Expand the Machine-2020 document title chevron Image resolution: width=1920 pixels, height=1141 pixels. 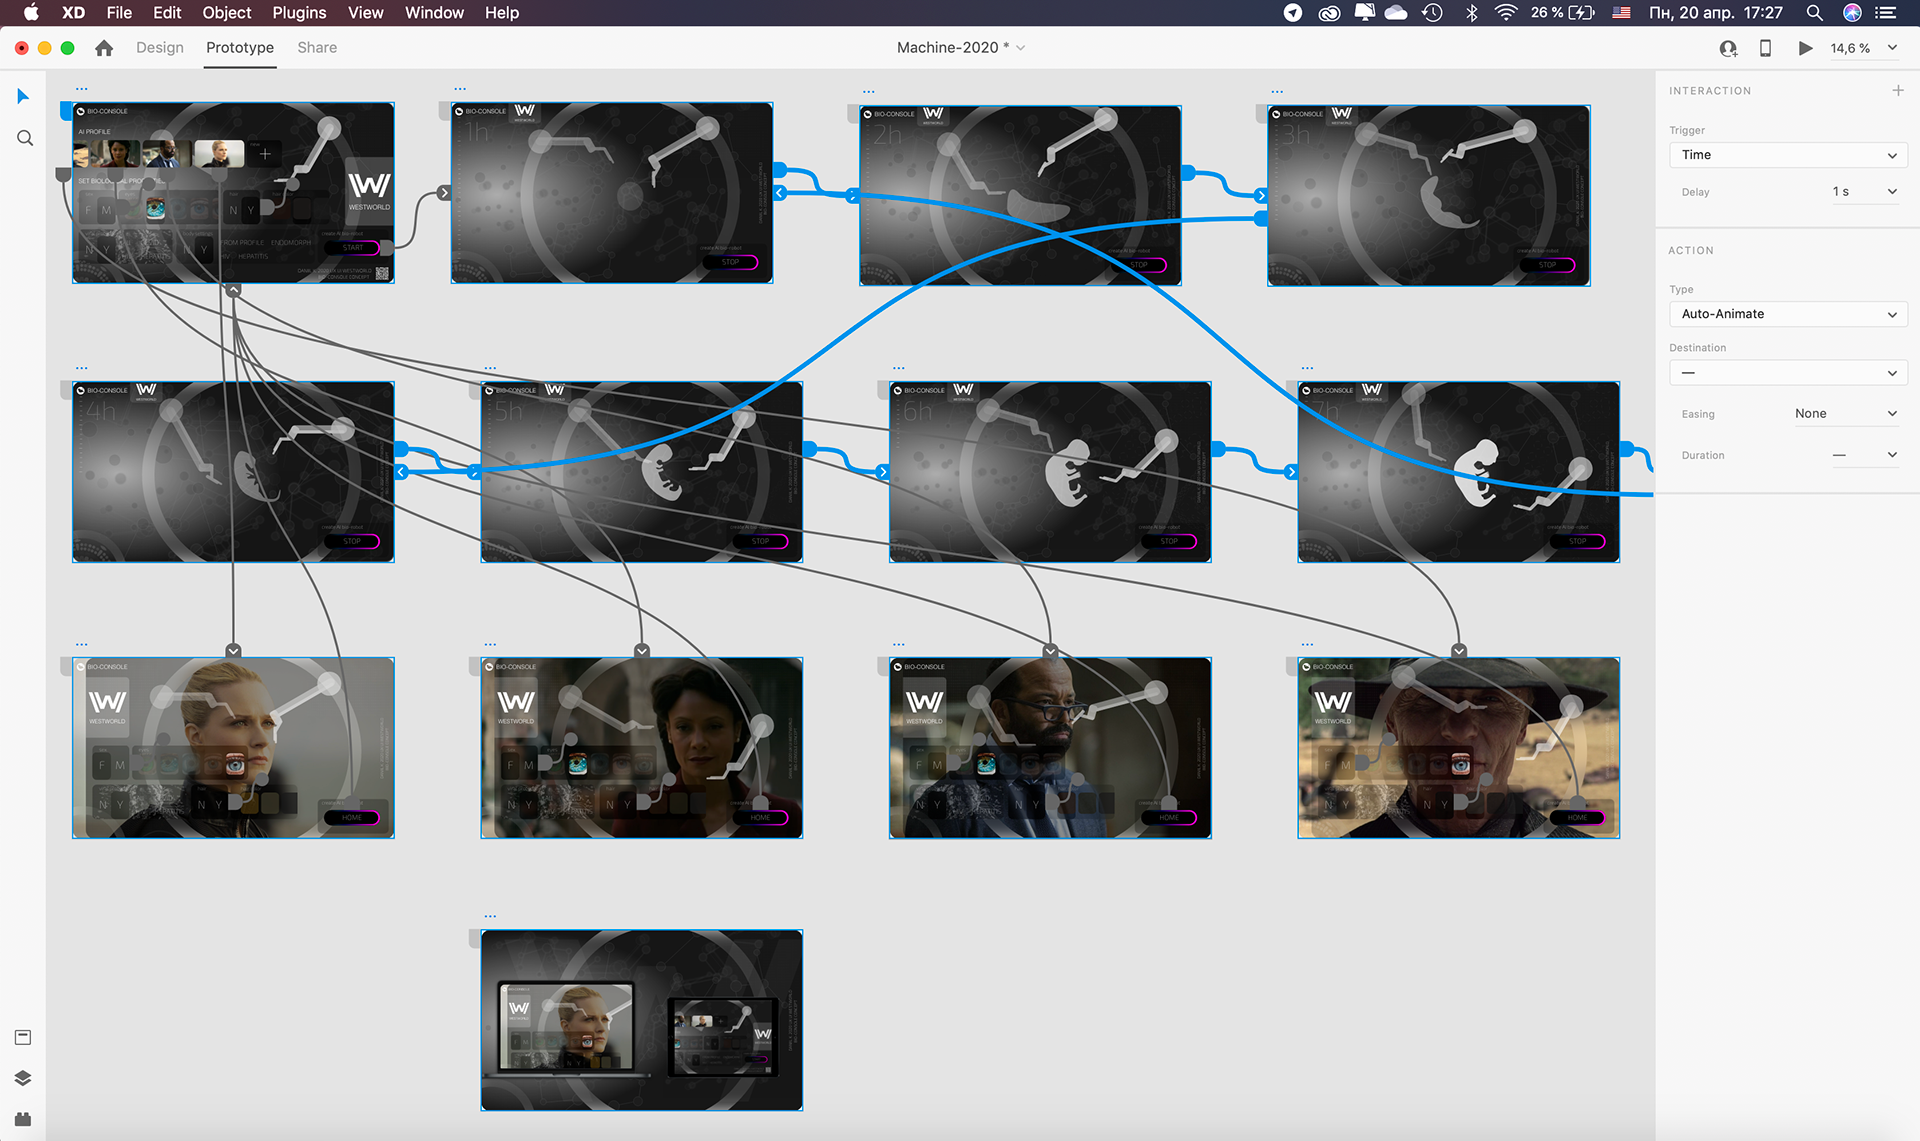click(x=1021, y=48)
